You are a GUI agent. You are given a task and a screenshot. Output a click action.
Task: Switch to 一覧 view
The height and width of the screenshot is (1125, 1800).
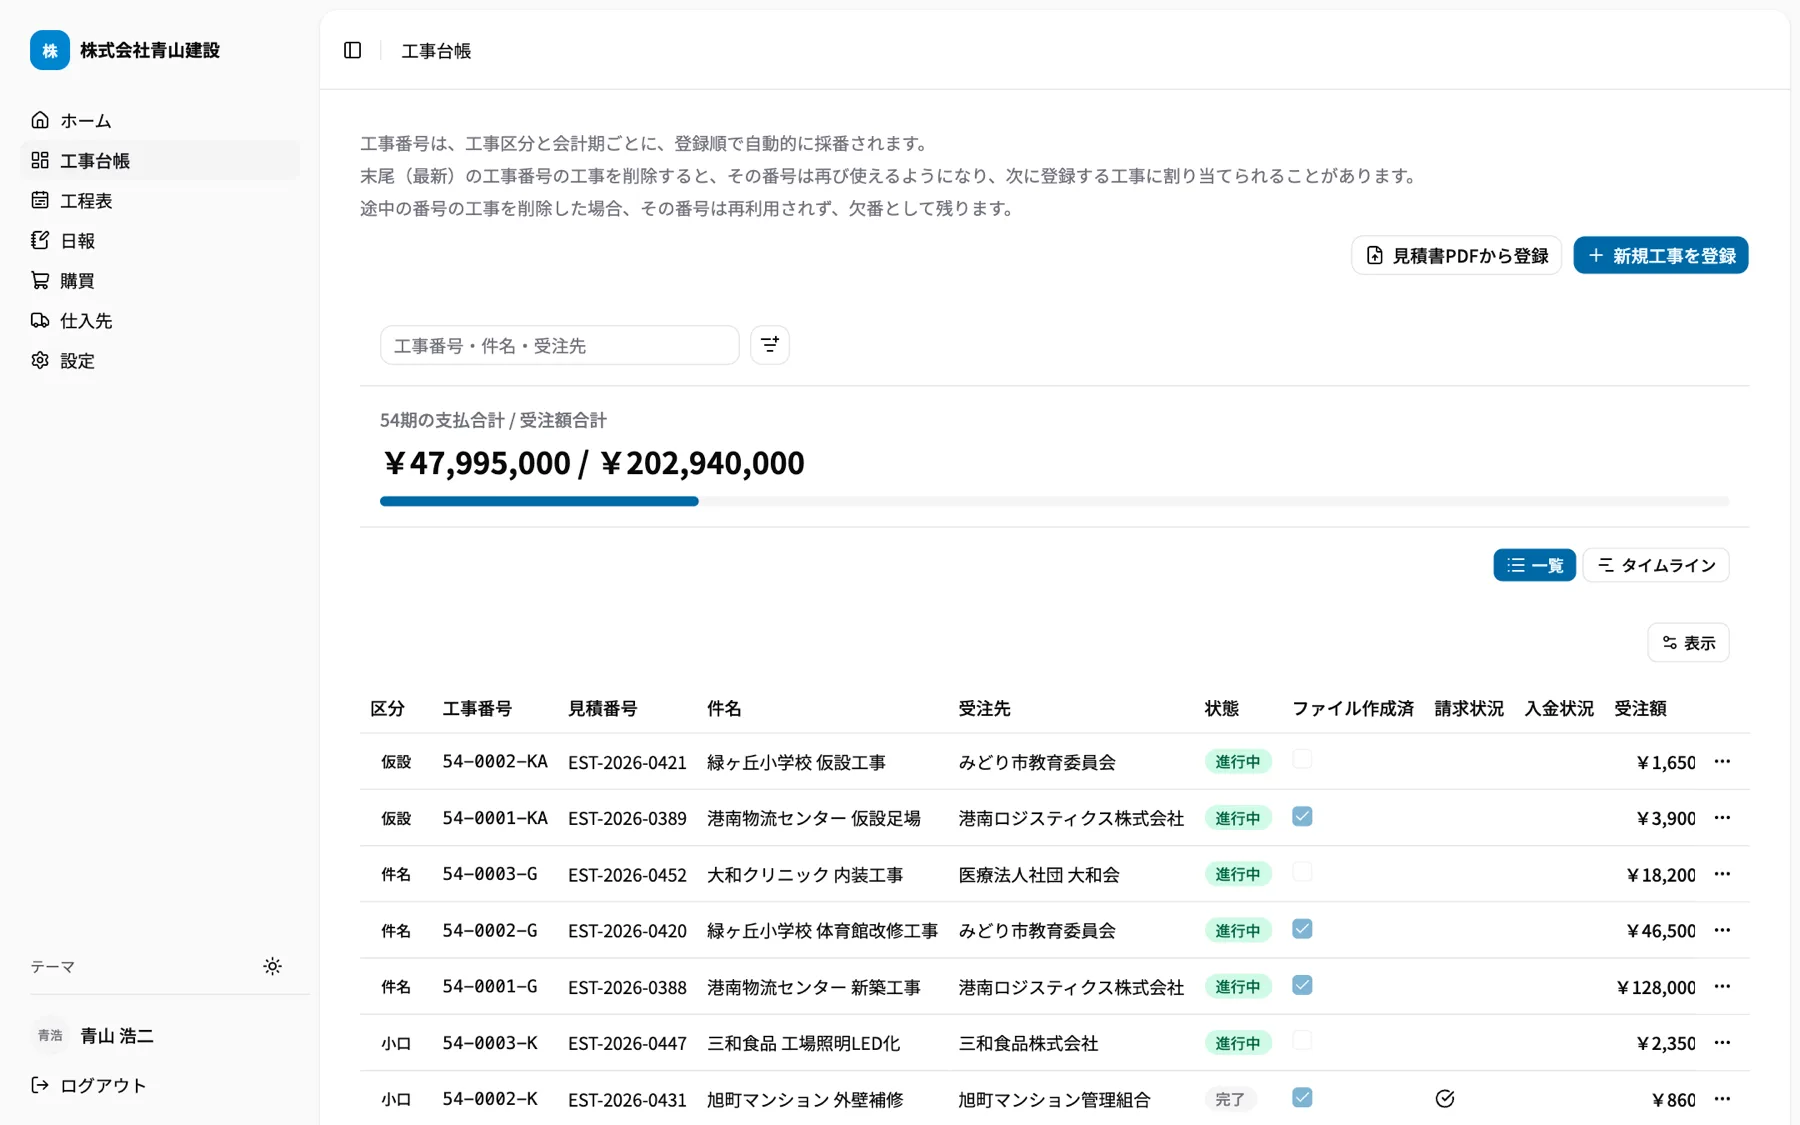1534,565
